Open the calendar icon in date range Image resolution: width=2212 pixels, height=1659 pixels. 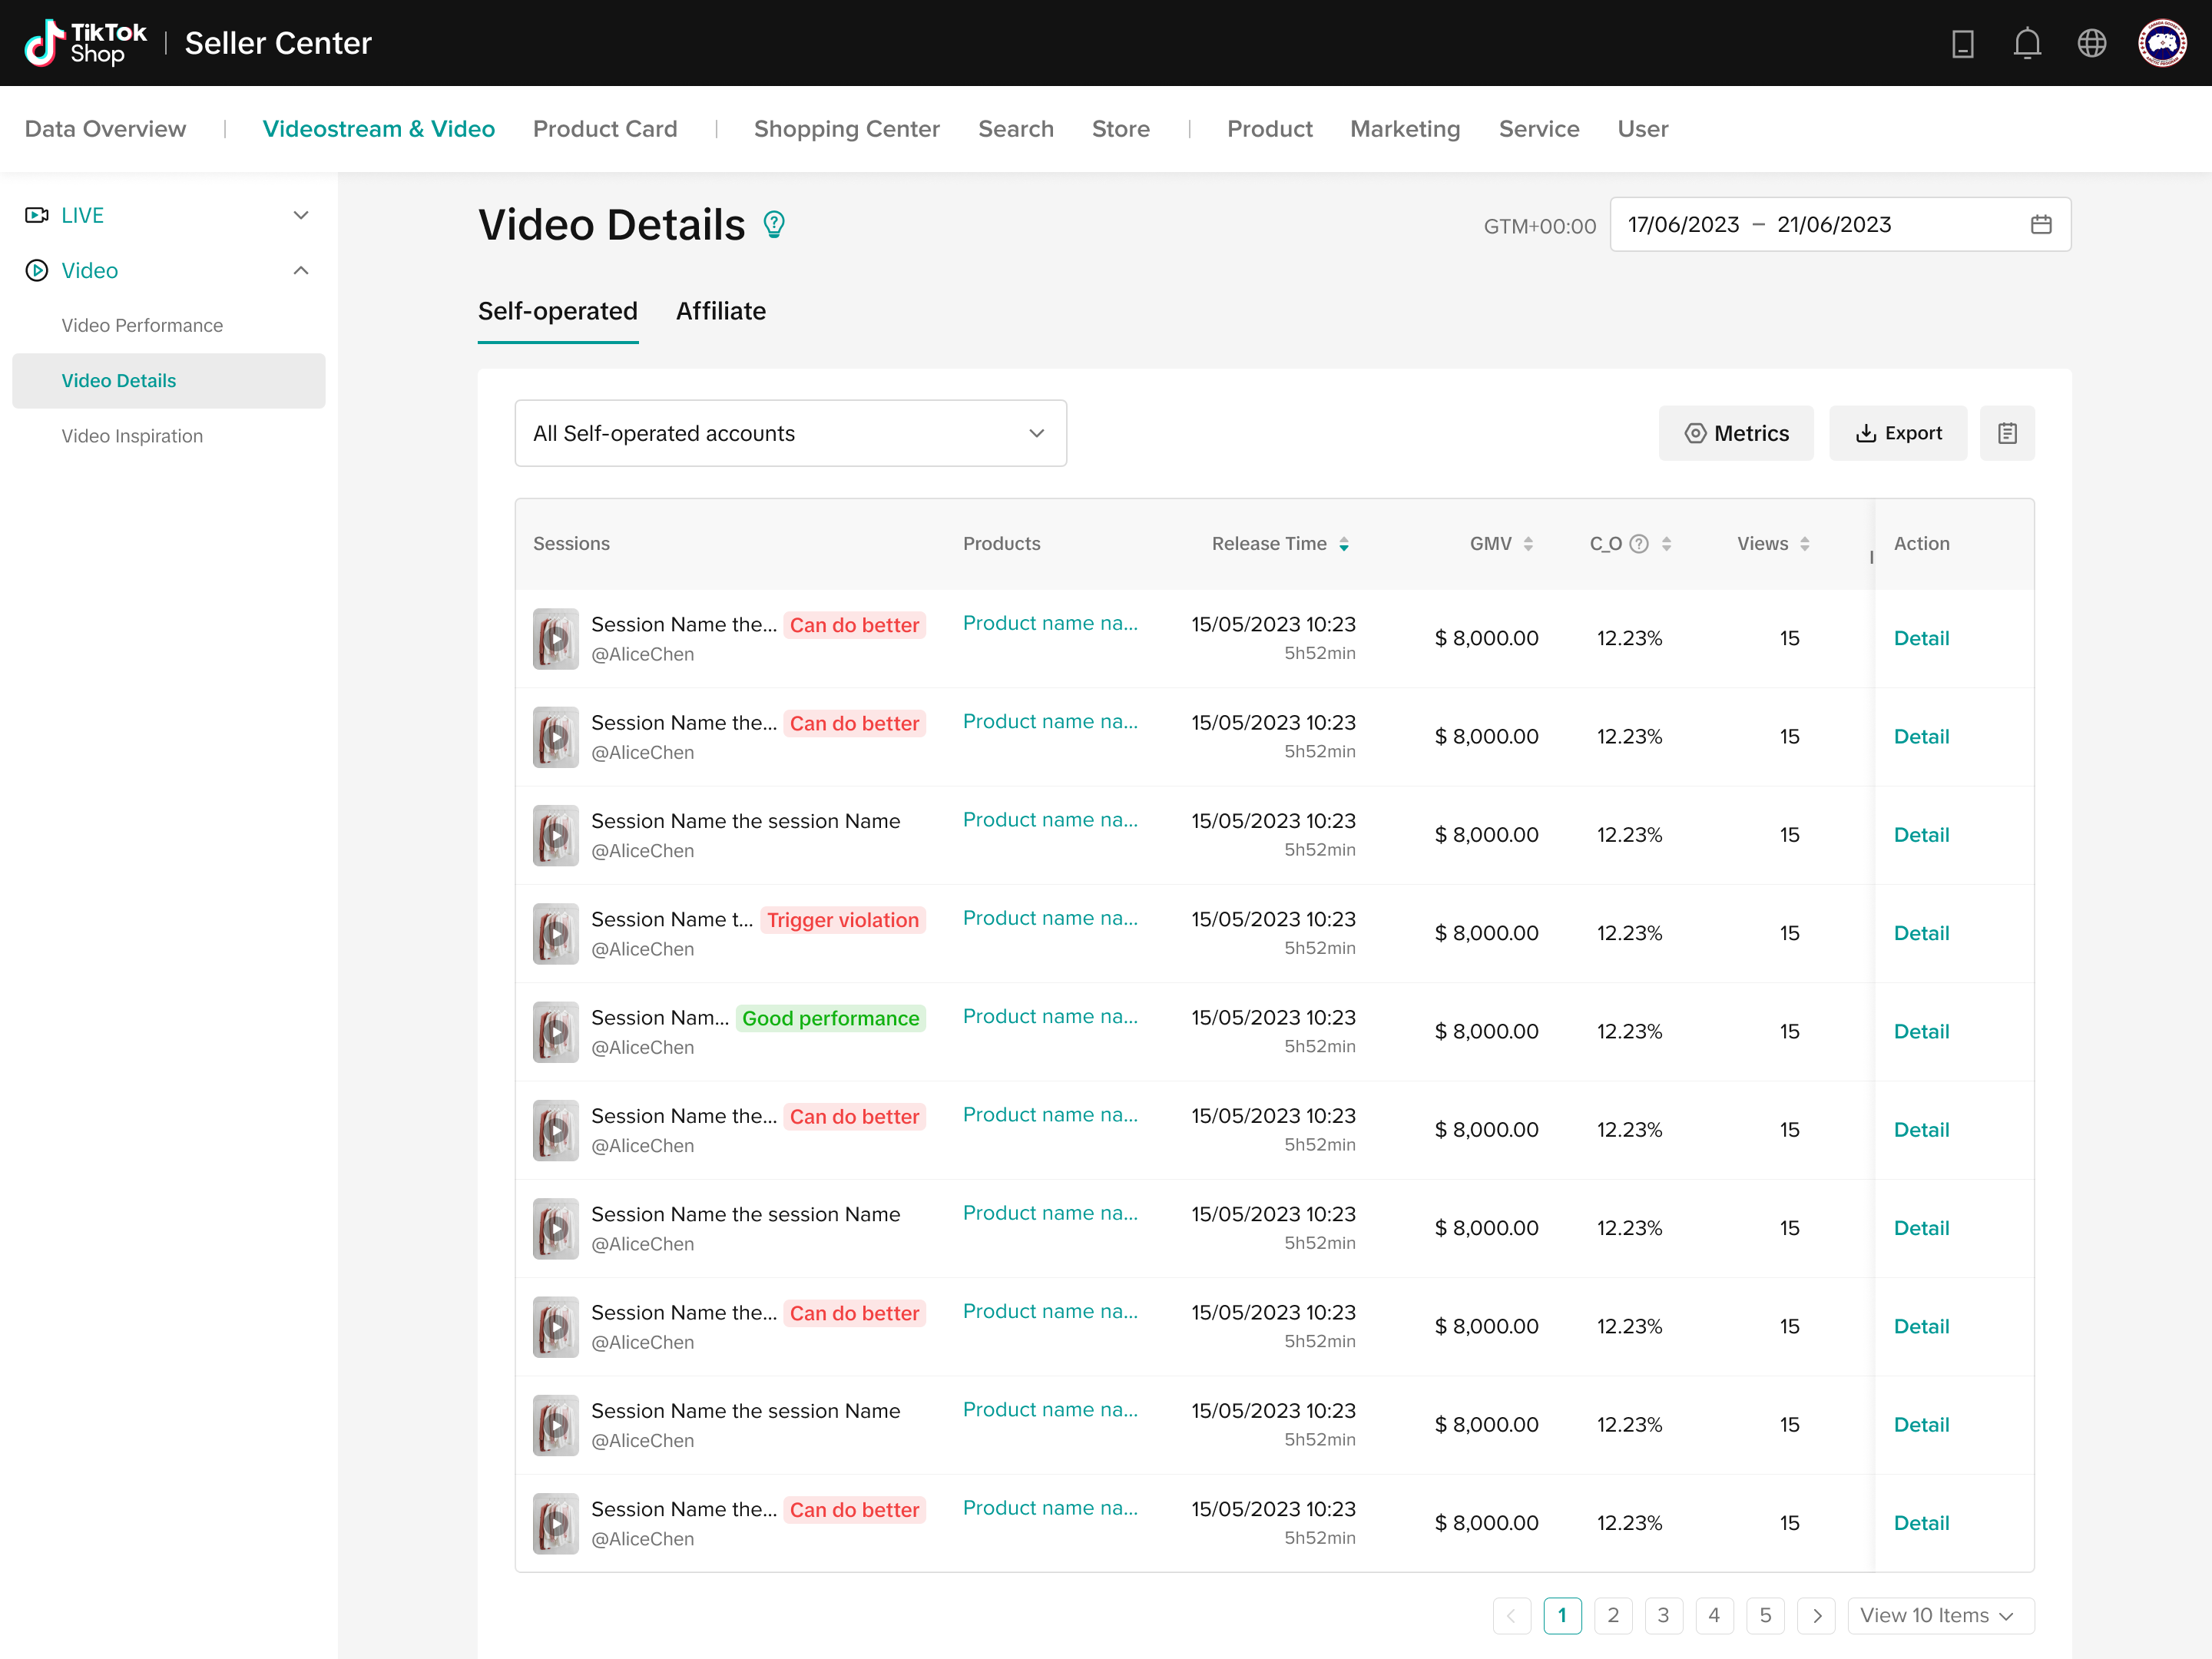[x=2041, y=224]
